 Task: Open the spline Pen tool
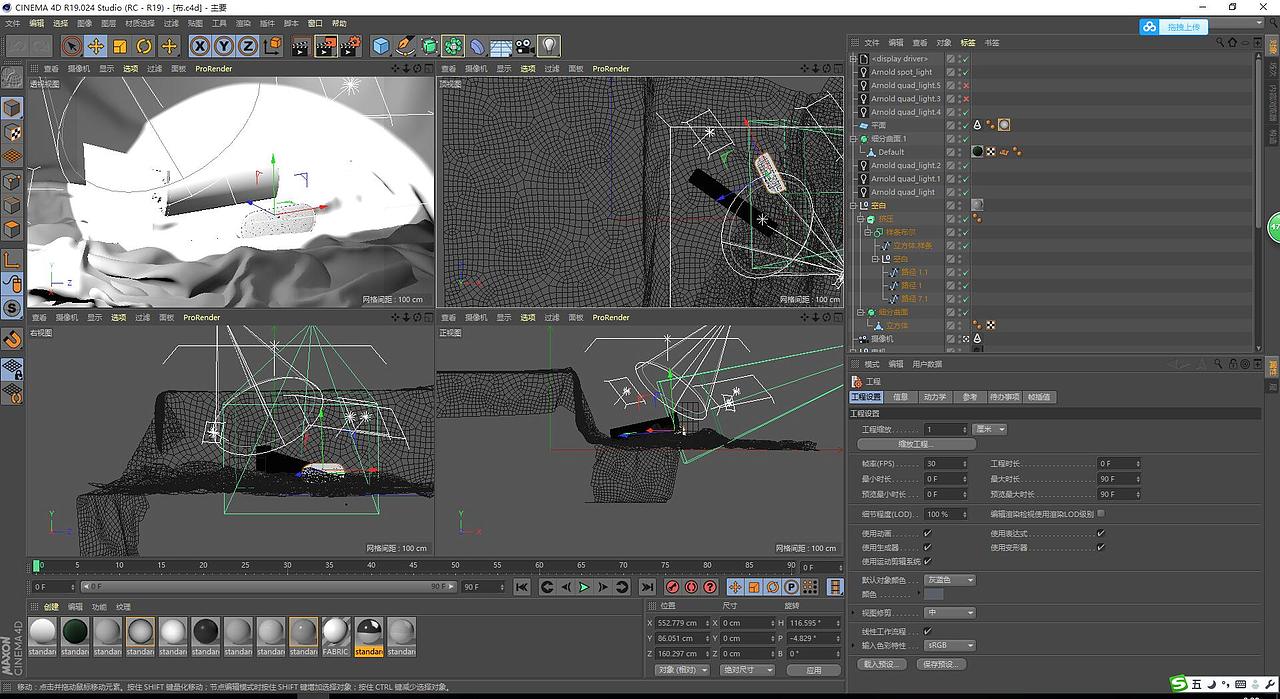coord(405,46)
